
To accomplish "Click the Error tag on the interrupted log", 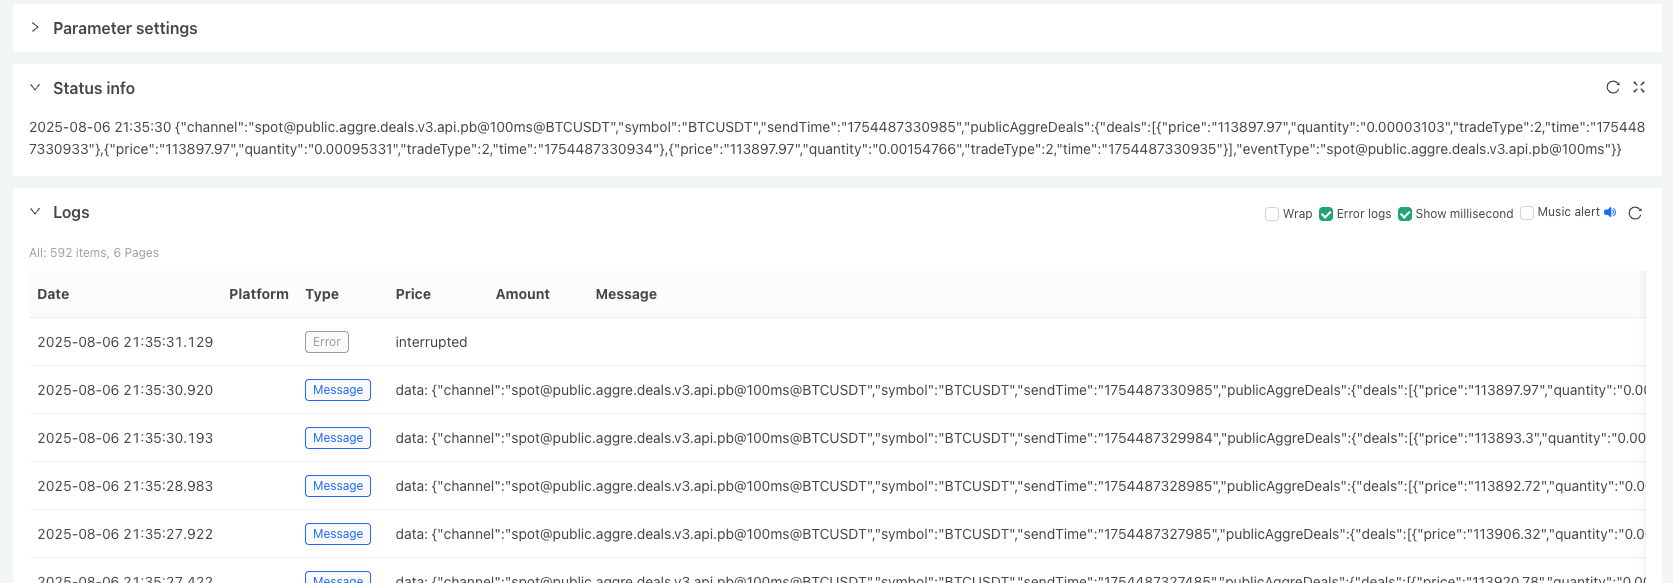I will click(x=326, y=341).
